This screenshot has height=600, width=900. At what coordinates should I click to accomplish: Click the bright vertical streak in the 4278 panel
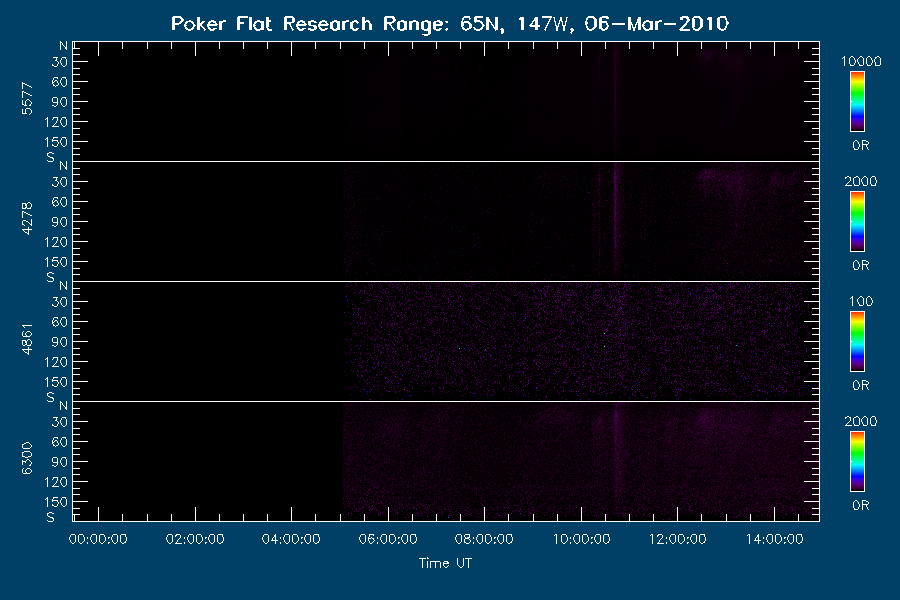(616, 218)
